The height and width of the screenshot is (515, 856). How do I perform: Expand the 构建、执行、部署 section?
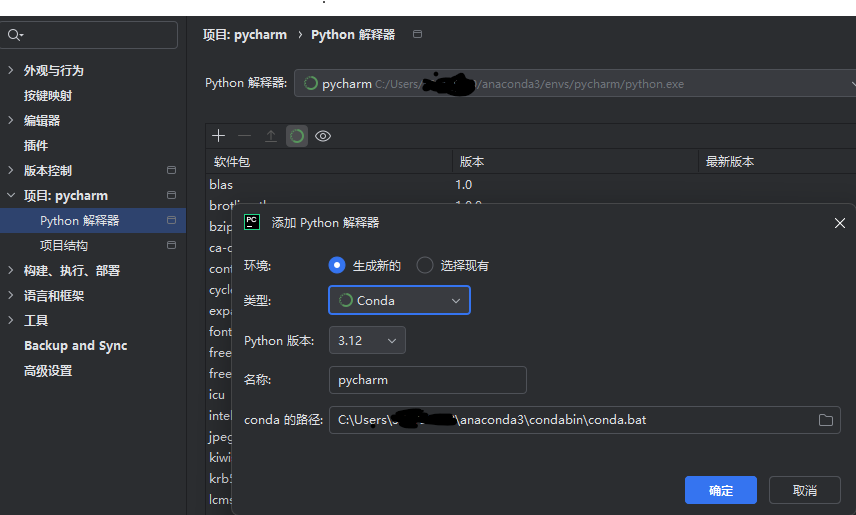point(10,270)
